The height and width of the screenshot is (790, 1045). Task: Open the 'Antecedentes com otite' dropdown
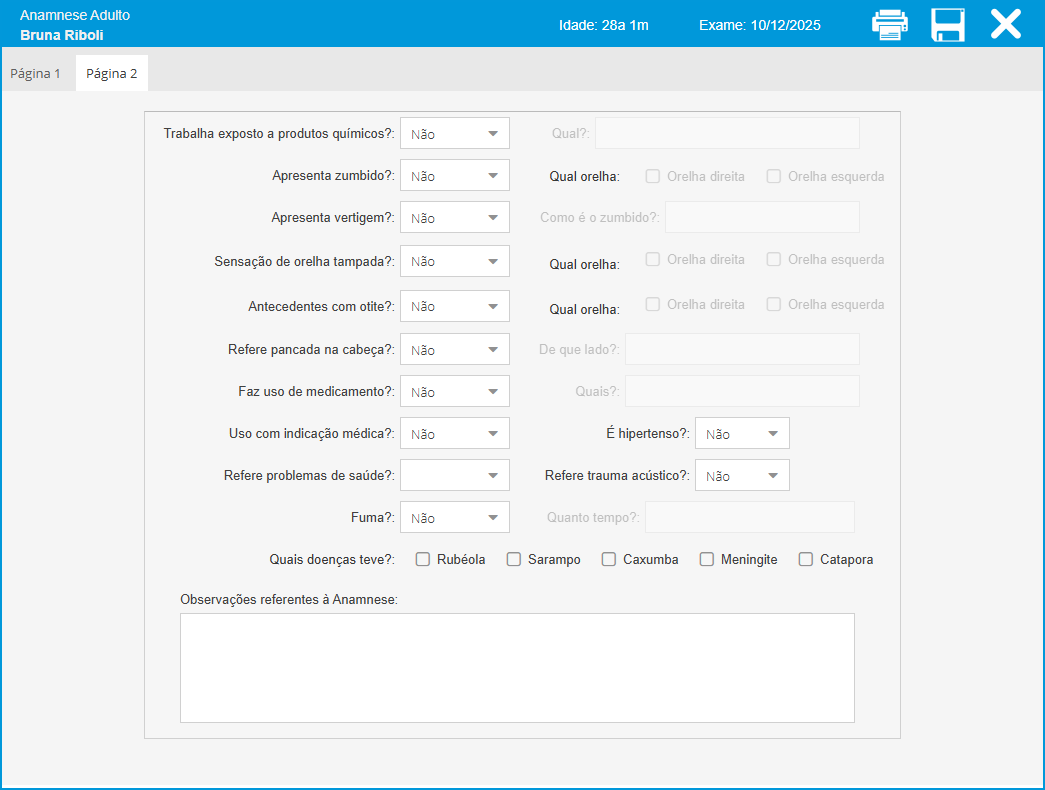click(455, 306)
